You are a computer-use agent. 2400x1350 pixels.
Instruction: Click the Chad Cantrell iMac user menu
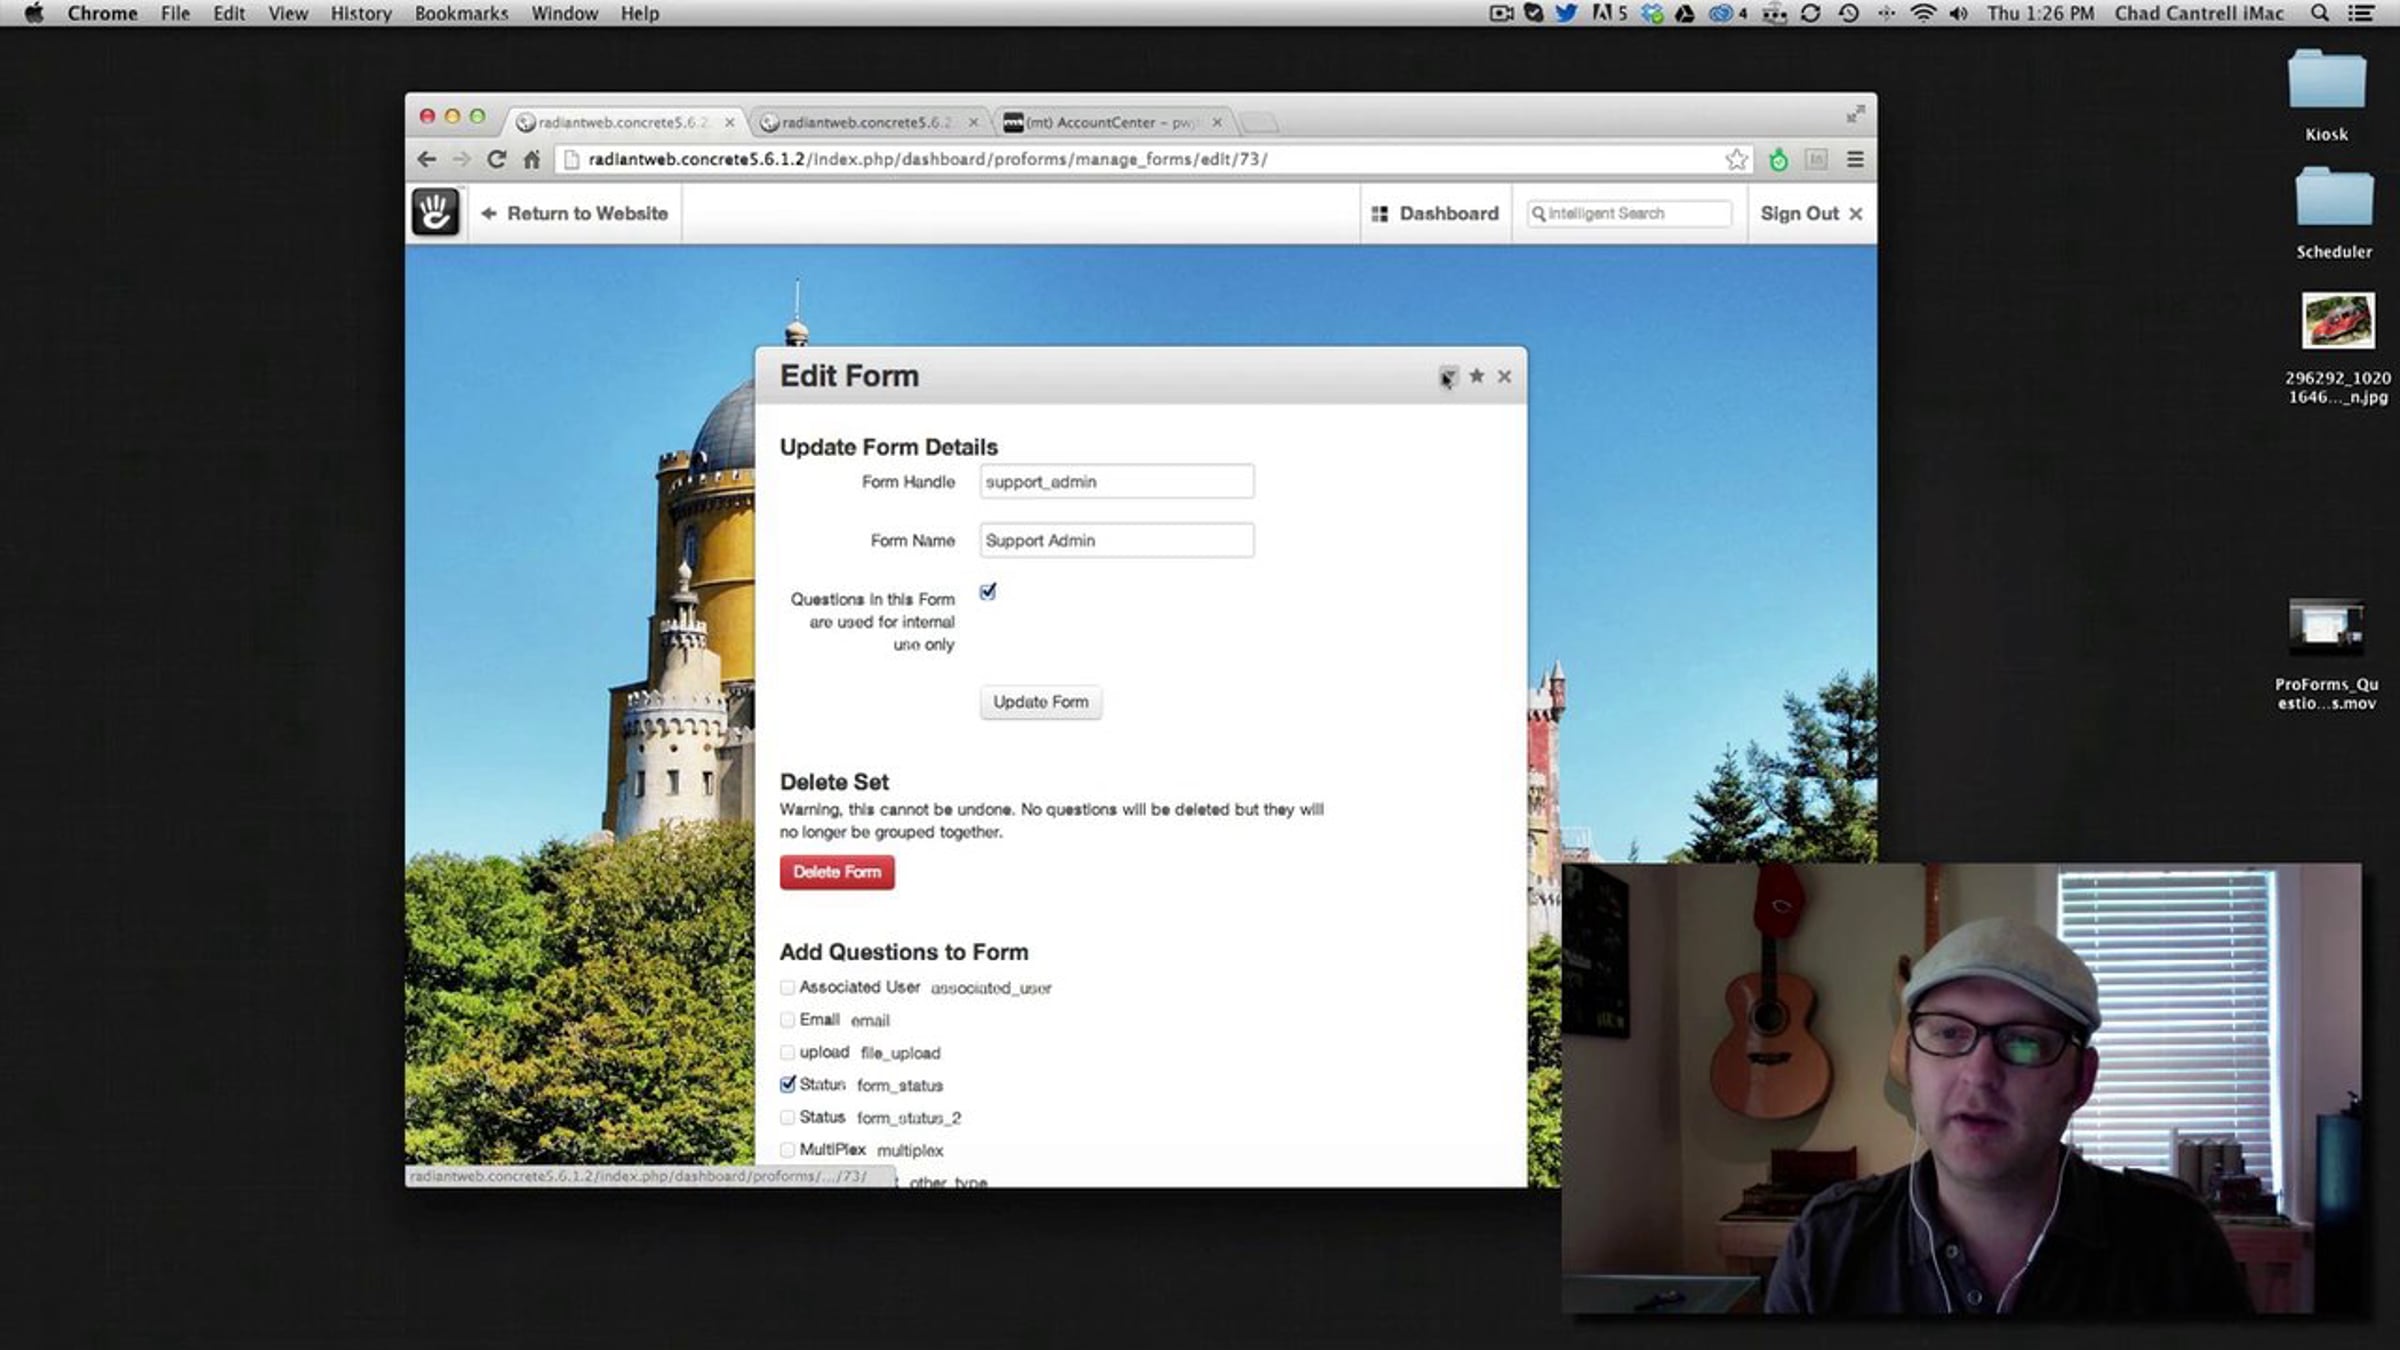click(2199, 13)
